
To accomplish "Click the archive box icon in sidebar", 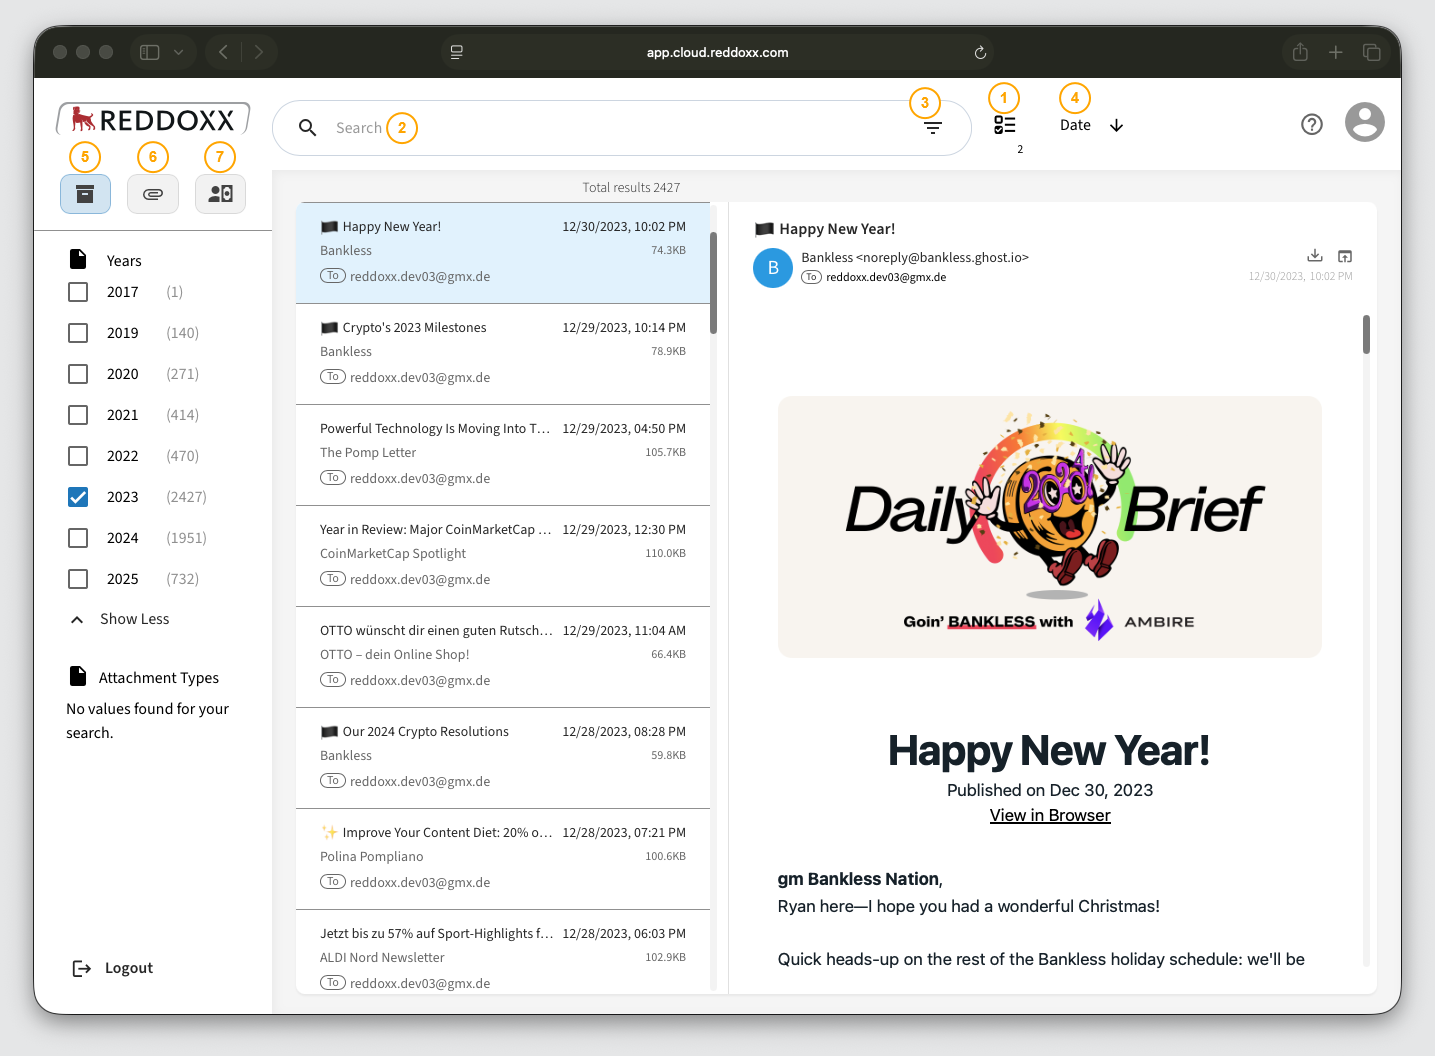I will [x=85, y=194].
